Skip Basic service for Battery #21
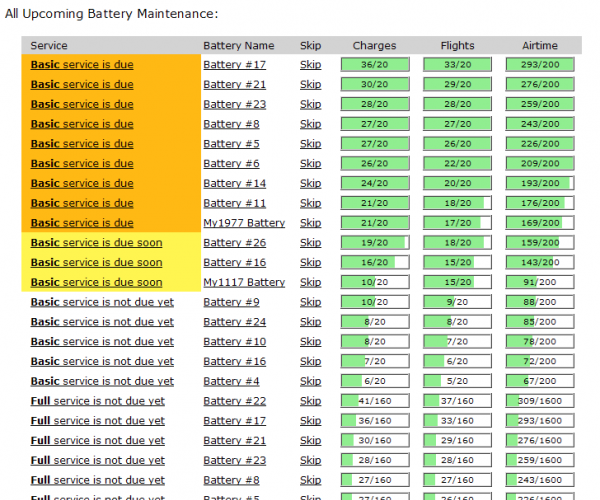The height and width of the screenshot is (500, 600). (310, 85)
